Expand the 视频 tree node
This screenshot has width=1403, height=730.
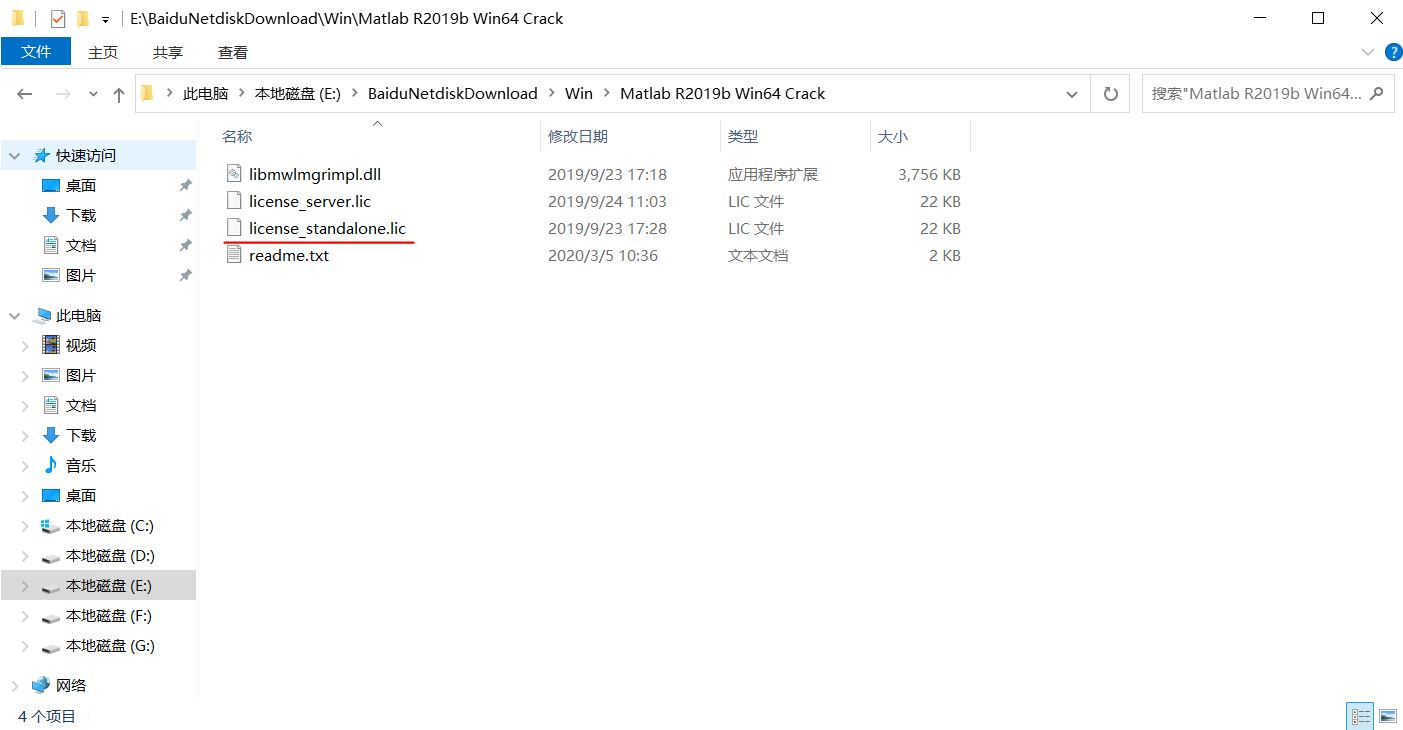click(27, 345)
